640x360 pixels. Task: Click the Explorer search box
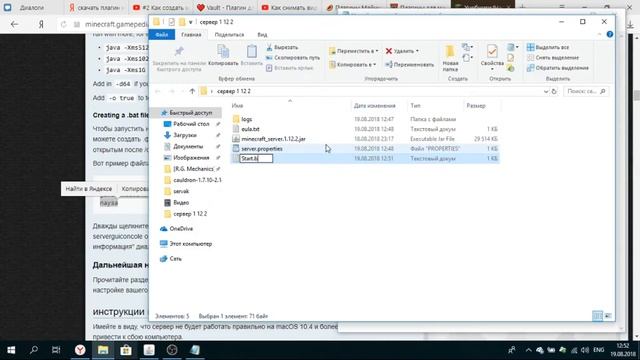pos(586,91)
